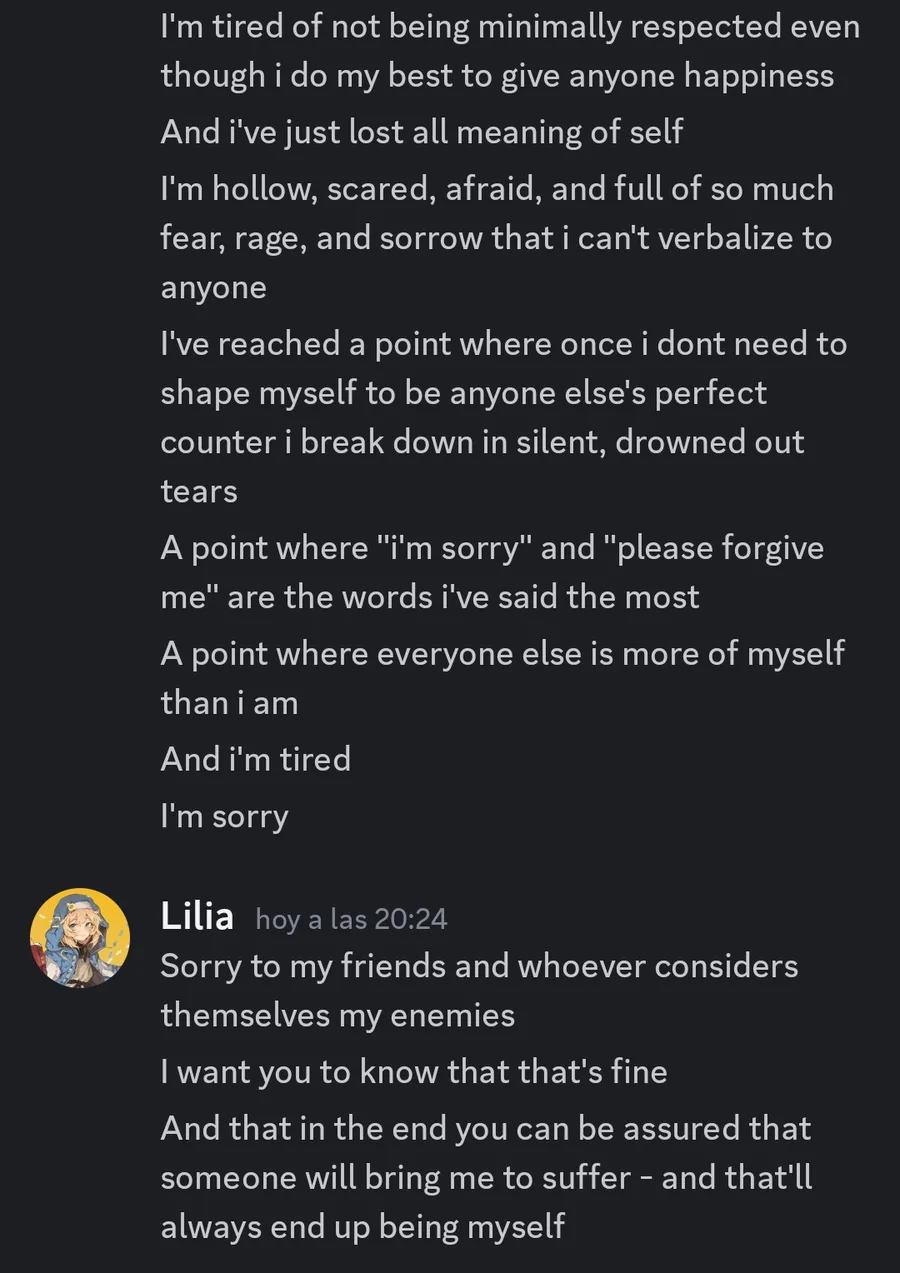This screenshot has width=900, height=1273.
Task: Tap line 'are the words i've said the most'
Action: coord(430,597)
